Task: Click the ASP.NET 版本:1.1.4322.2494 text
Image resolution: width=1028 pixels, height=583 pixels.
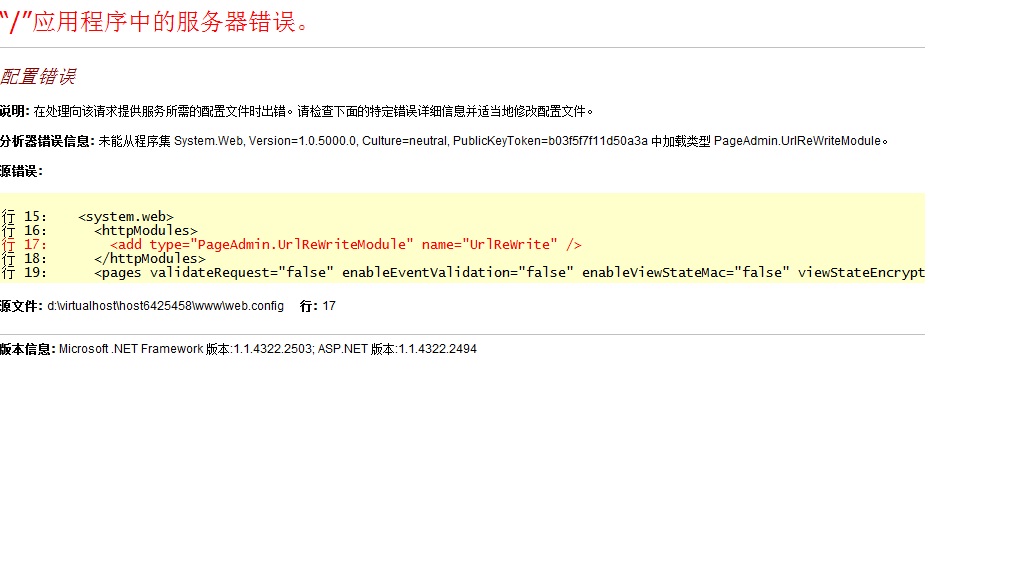Action: pos(397,349)
